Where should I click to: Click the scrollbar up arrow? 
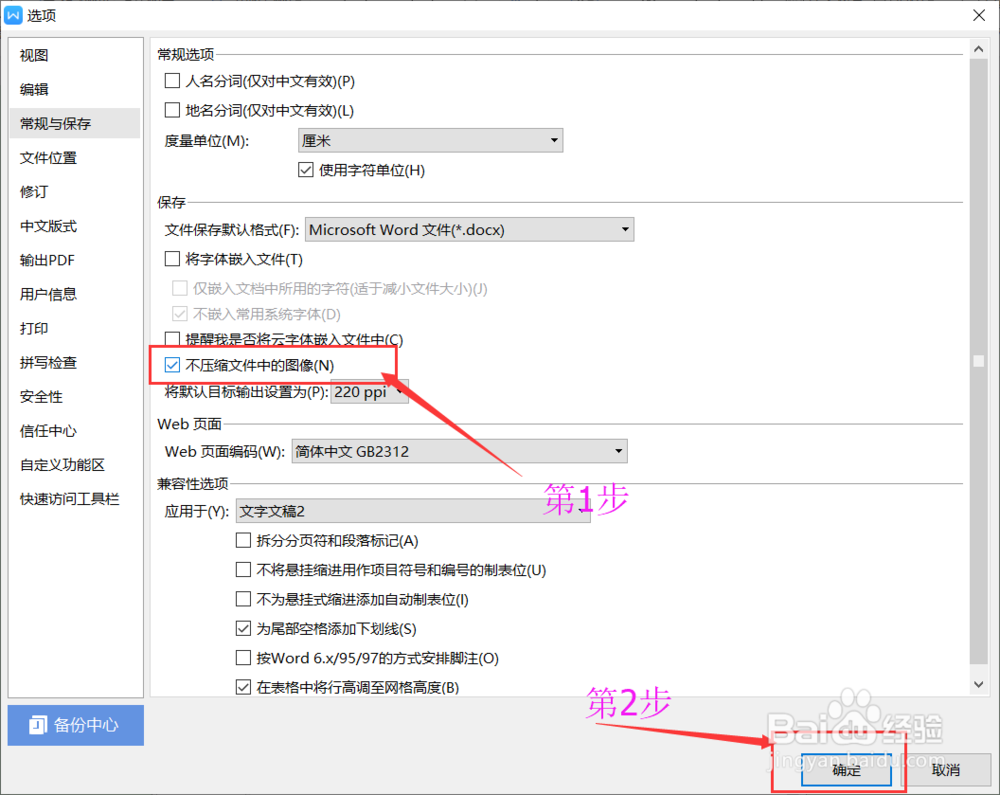978,49
